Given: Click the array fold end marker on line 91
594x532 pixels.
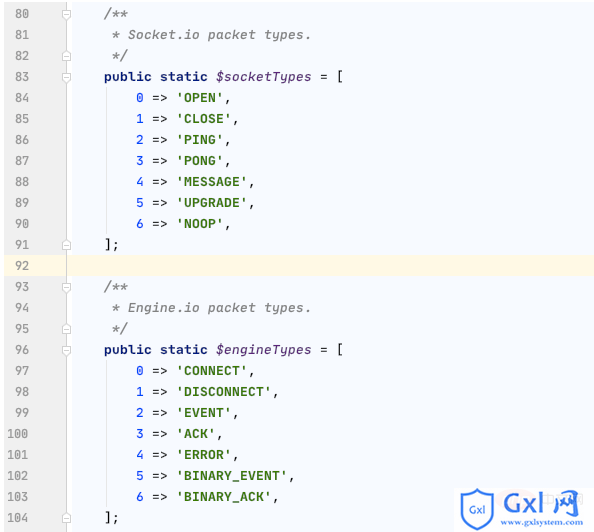Looking at the screenshot, I should coord(66,245).
